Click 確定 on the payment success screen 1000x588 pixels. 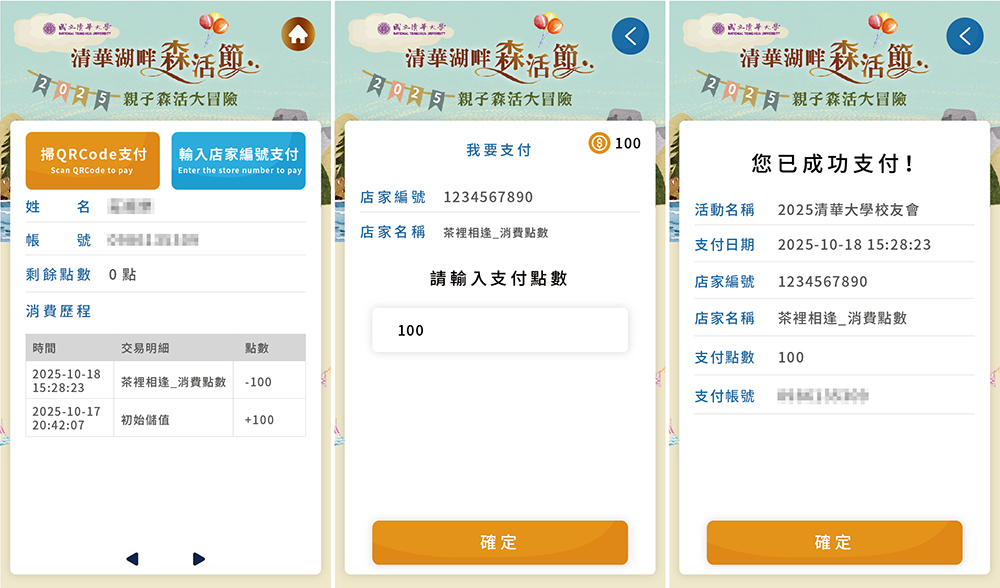click(x=834, y=542)
